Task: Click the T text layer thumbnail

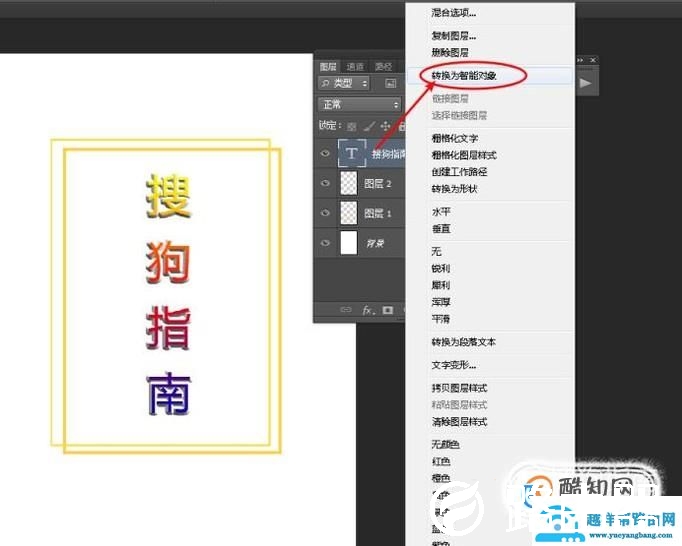Action: click(x=352, y=153)
